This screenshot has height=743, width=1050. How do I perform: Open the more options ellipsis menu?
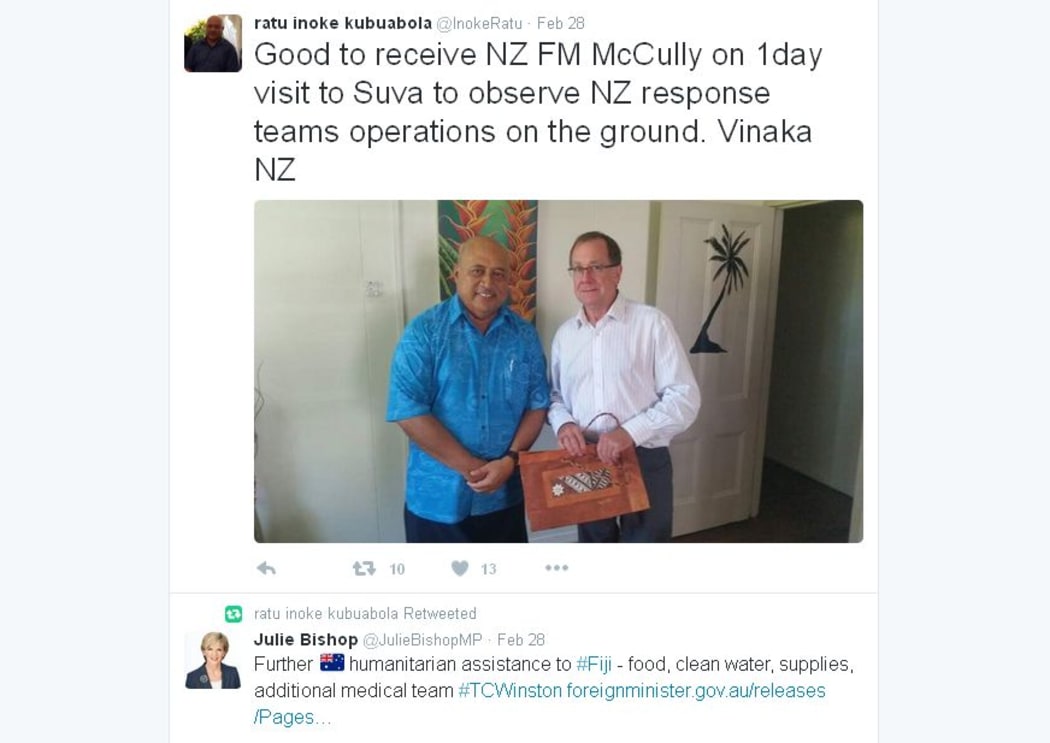[556, 568]
